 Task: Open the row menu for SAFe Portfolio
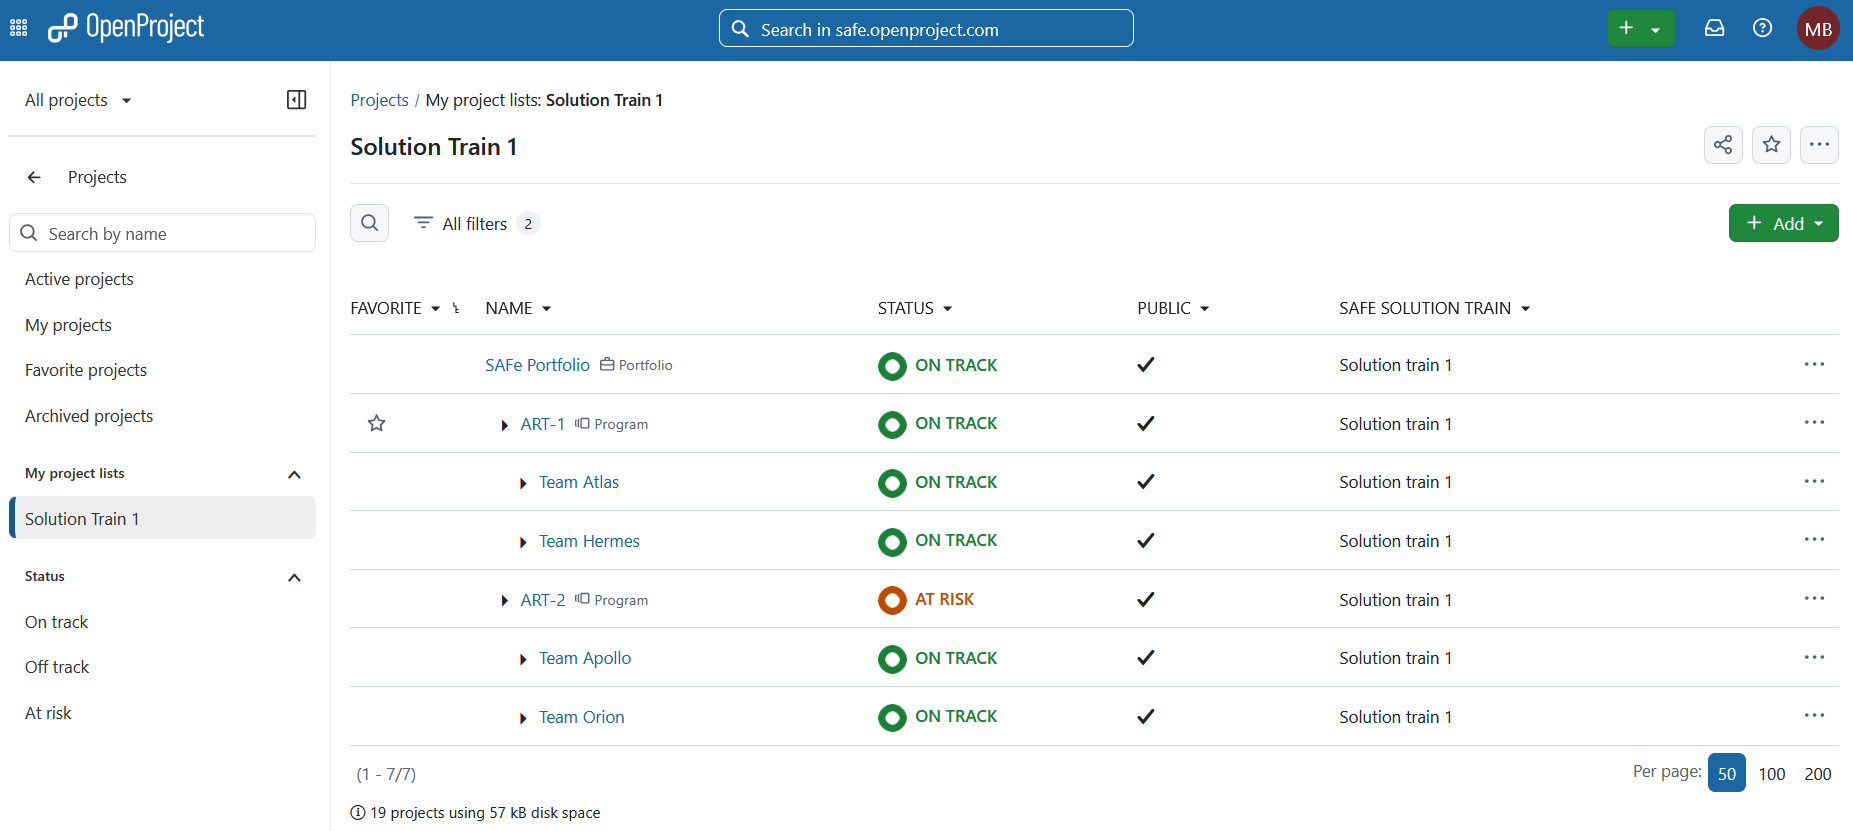(1814, 364)
